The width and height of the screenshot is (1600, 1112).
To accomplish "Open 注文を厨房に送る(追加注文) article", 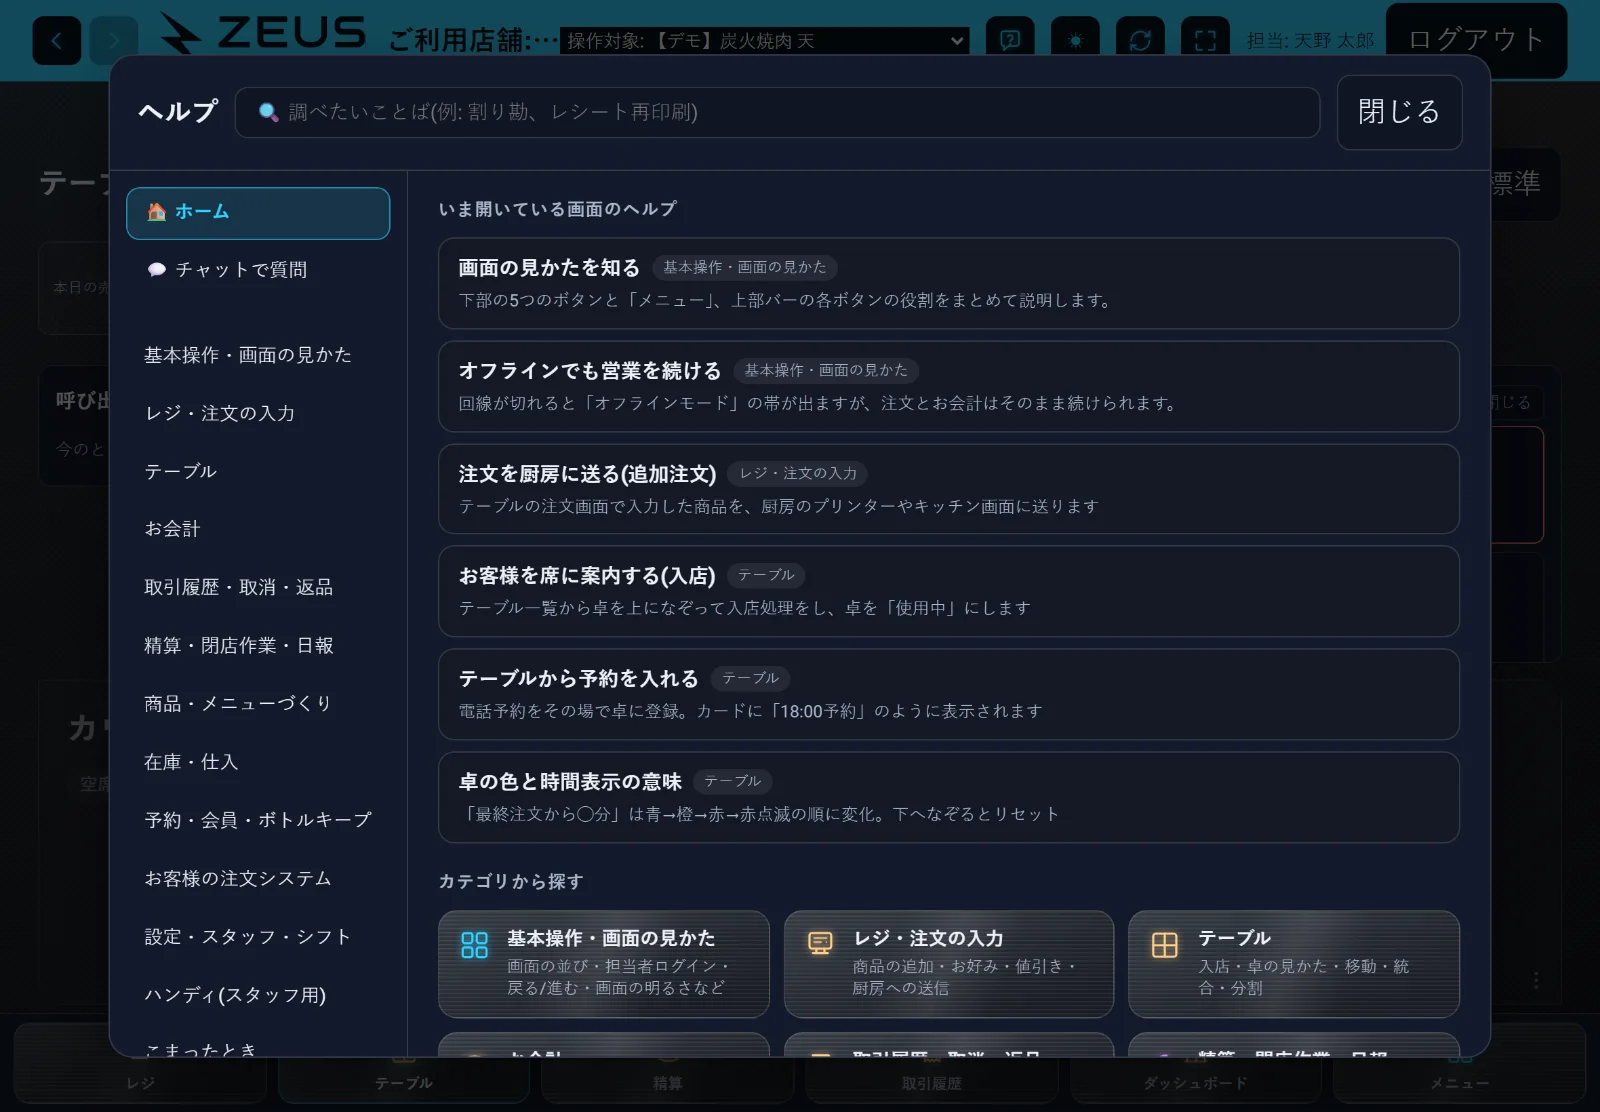I will pyautogui.click(x=948, y=489).
